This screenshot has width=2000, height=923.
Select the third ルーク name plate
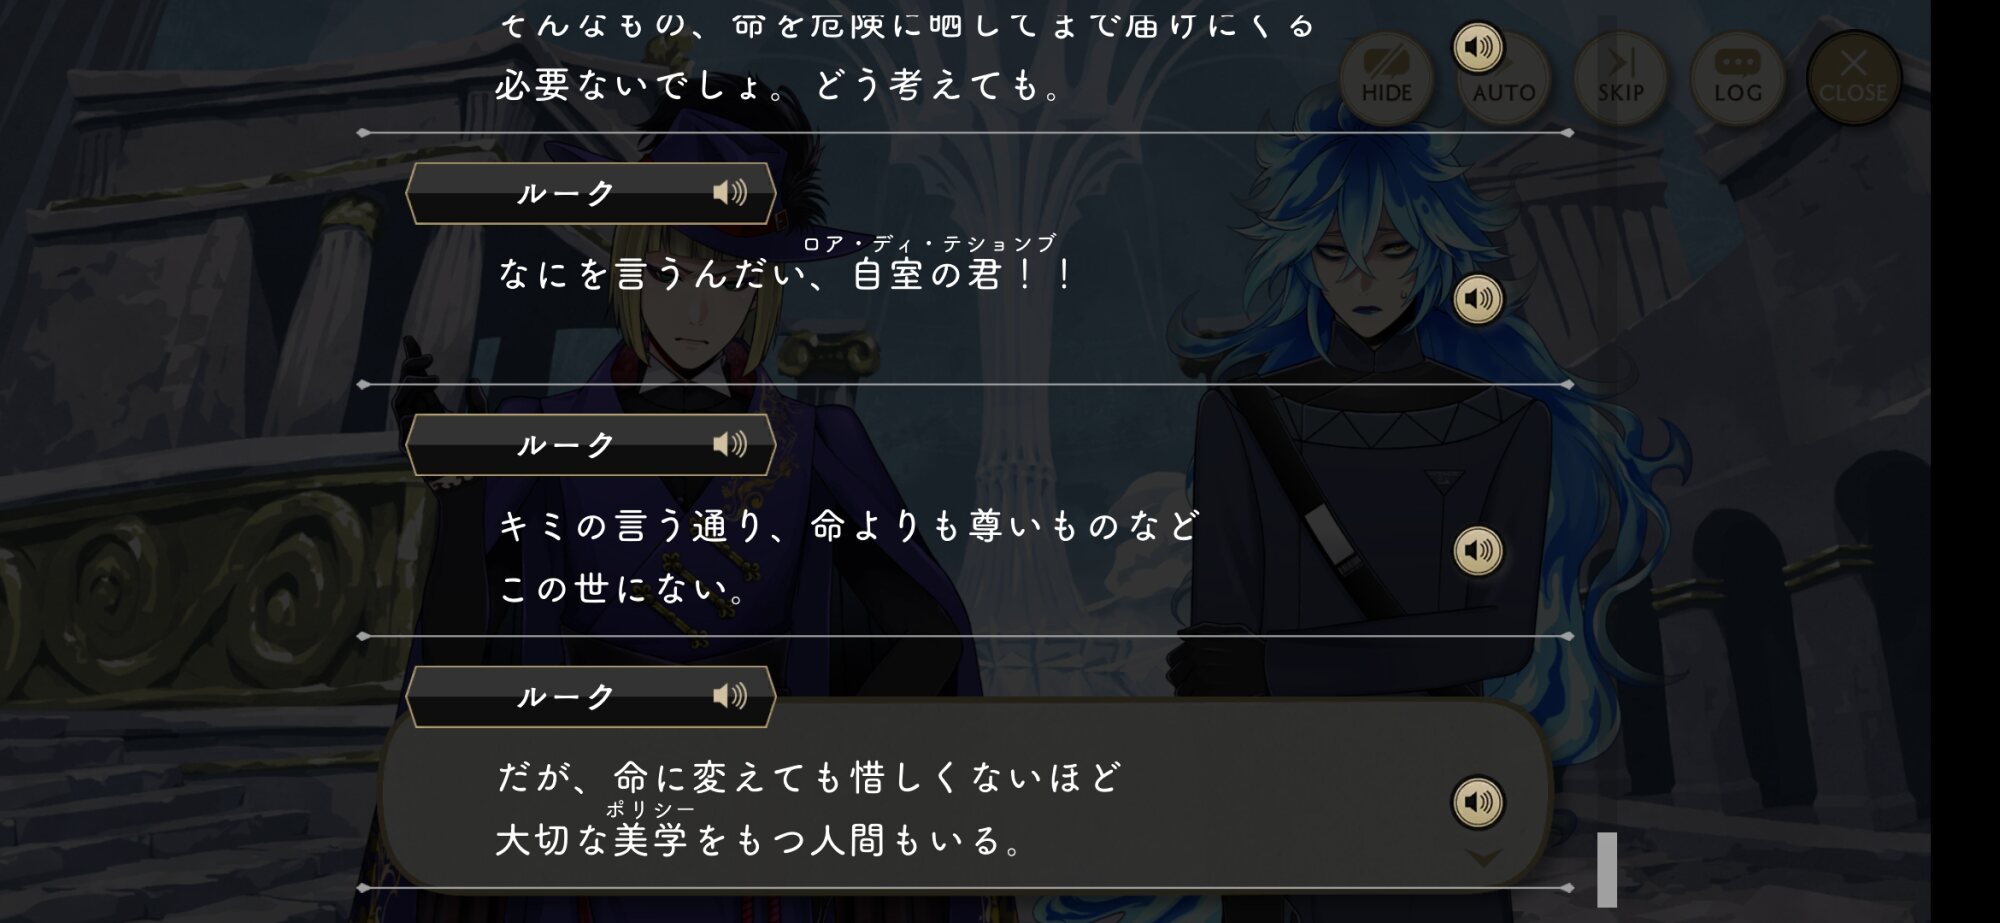(x=591, y=697)
